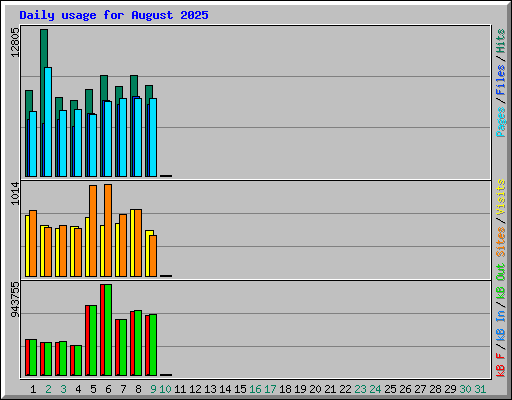Click day 9 on the x-axis
The width and height of the screenshot is (512, 400).
[x=153, y=389]
